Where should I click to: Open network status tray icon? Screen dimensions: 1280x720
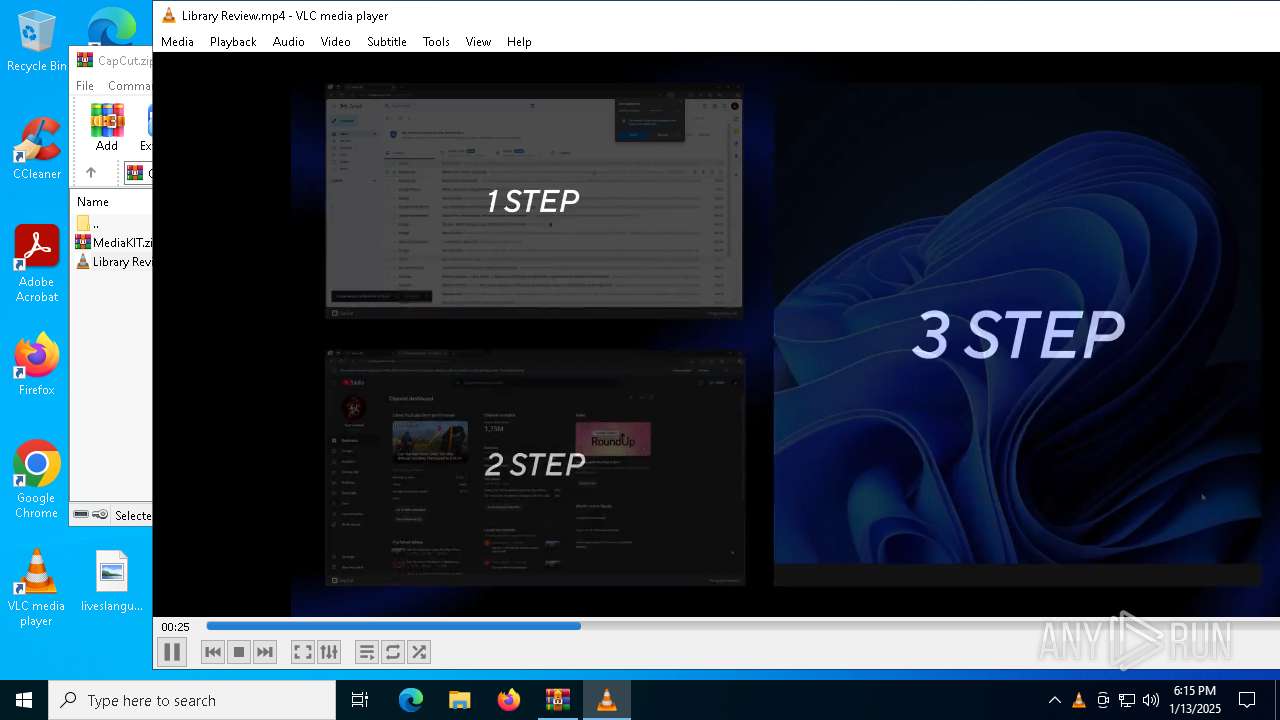[x=1127, y=700]
